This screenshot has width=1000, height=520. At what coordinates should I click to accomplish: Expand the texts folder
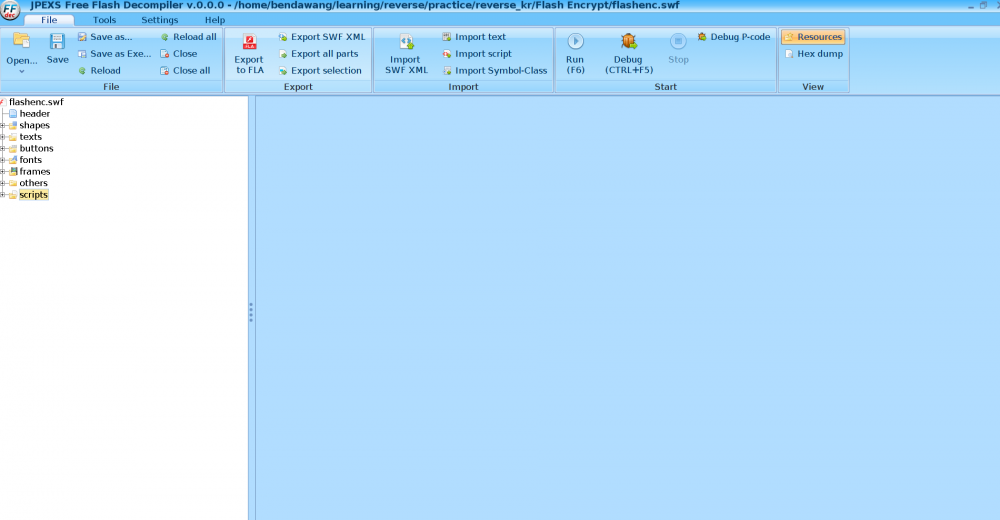pos(3,137)
